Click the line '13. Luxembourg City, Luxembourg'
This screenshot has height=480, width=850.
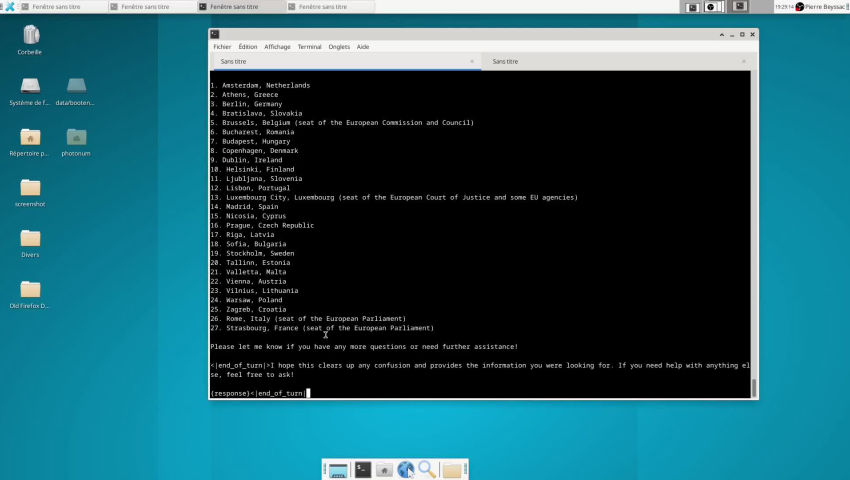(x=394, y=197)
